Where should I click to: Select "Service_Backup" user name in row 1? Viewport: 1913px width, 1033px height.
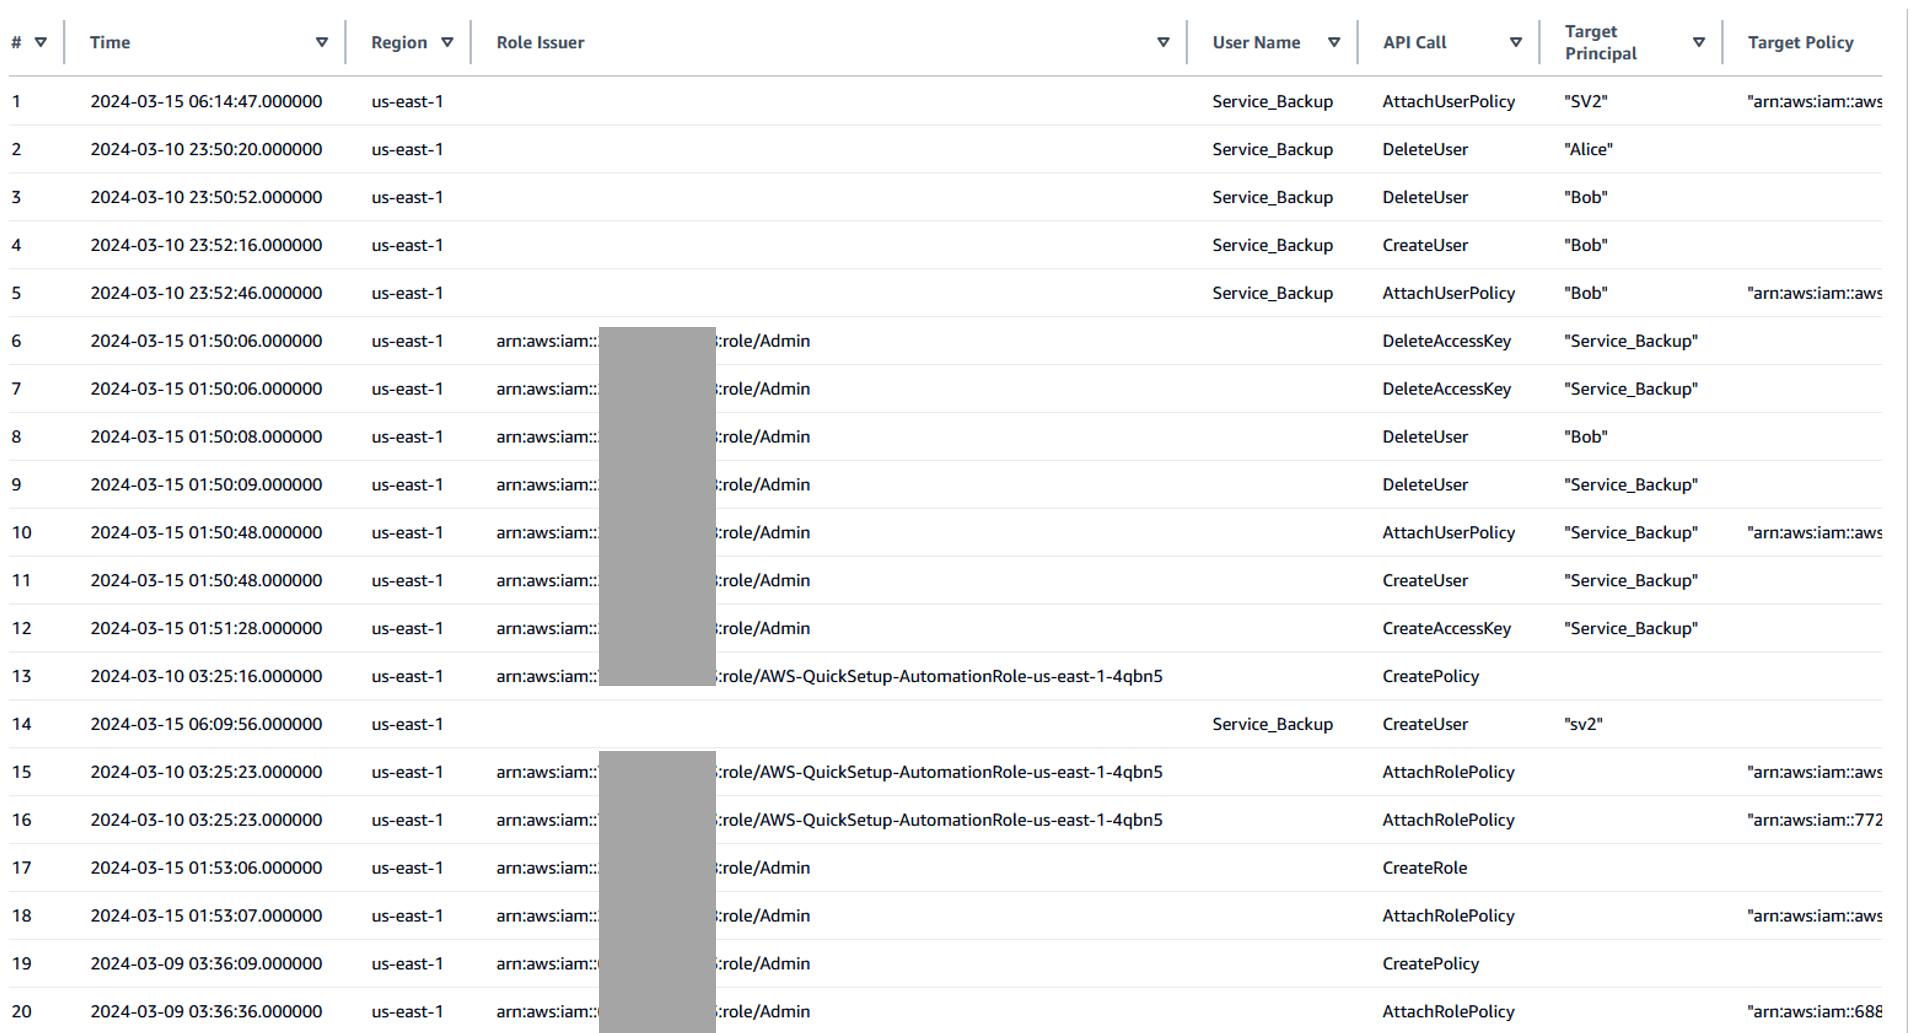(x=1272, y=101)
